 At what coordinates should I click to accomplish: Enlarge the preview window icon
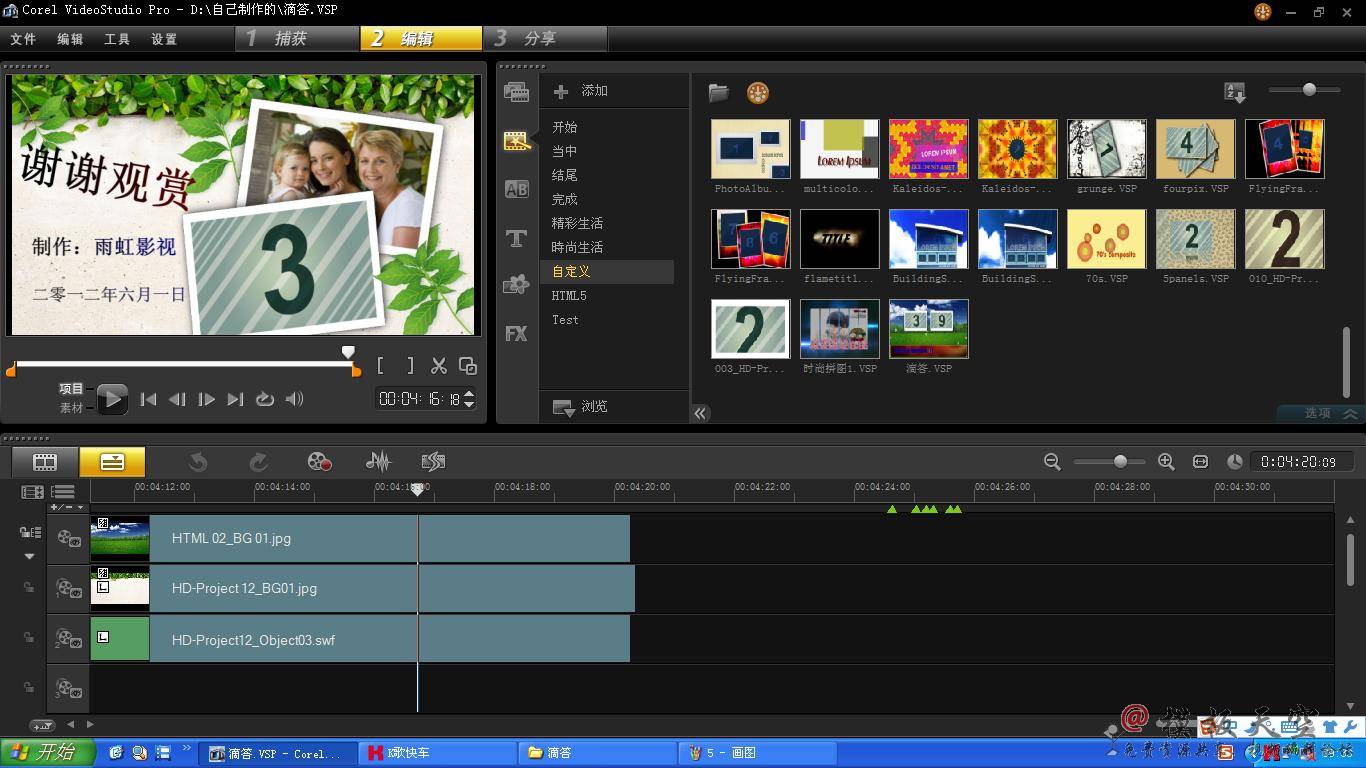[467, 366]
